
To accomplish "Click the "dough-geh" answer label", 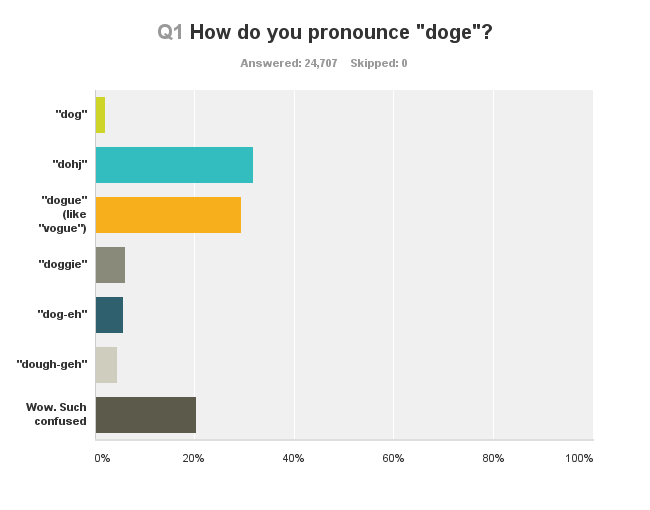I will pyautogui.click(x=52, y=364).
